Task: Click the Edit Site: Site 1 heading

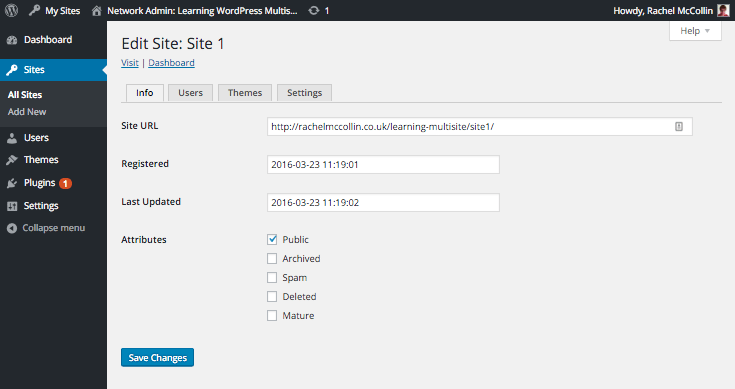Action: click(173, 44)
